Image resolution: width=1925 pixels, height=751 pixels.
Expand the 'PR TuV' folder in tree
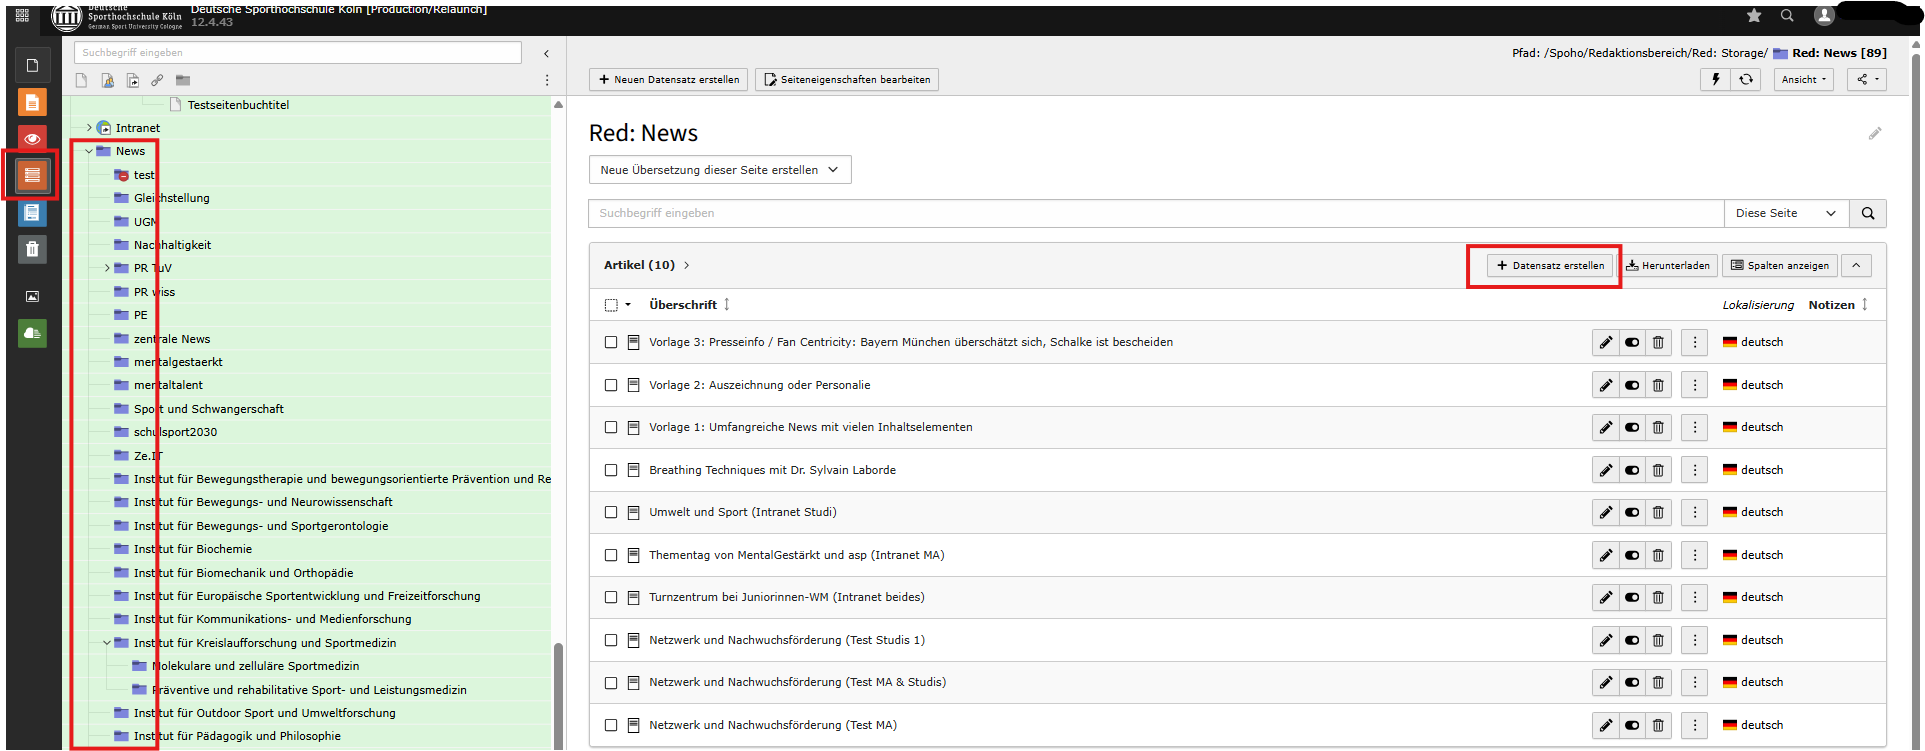107,268
